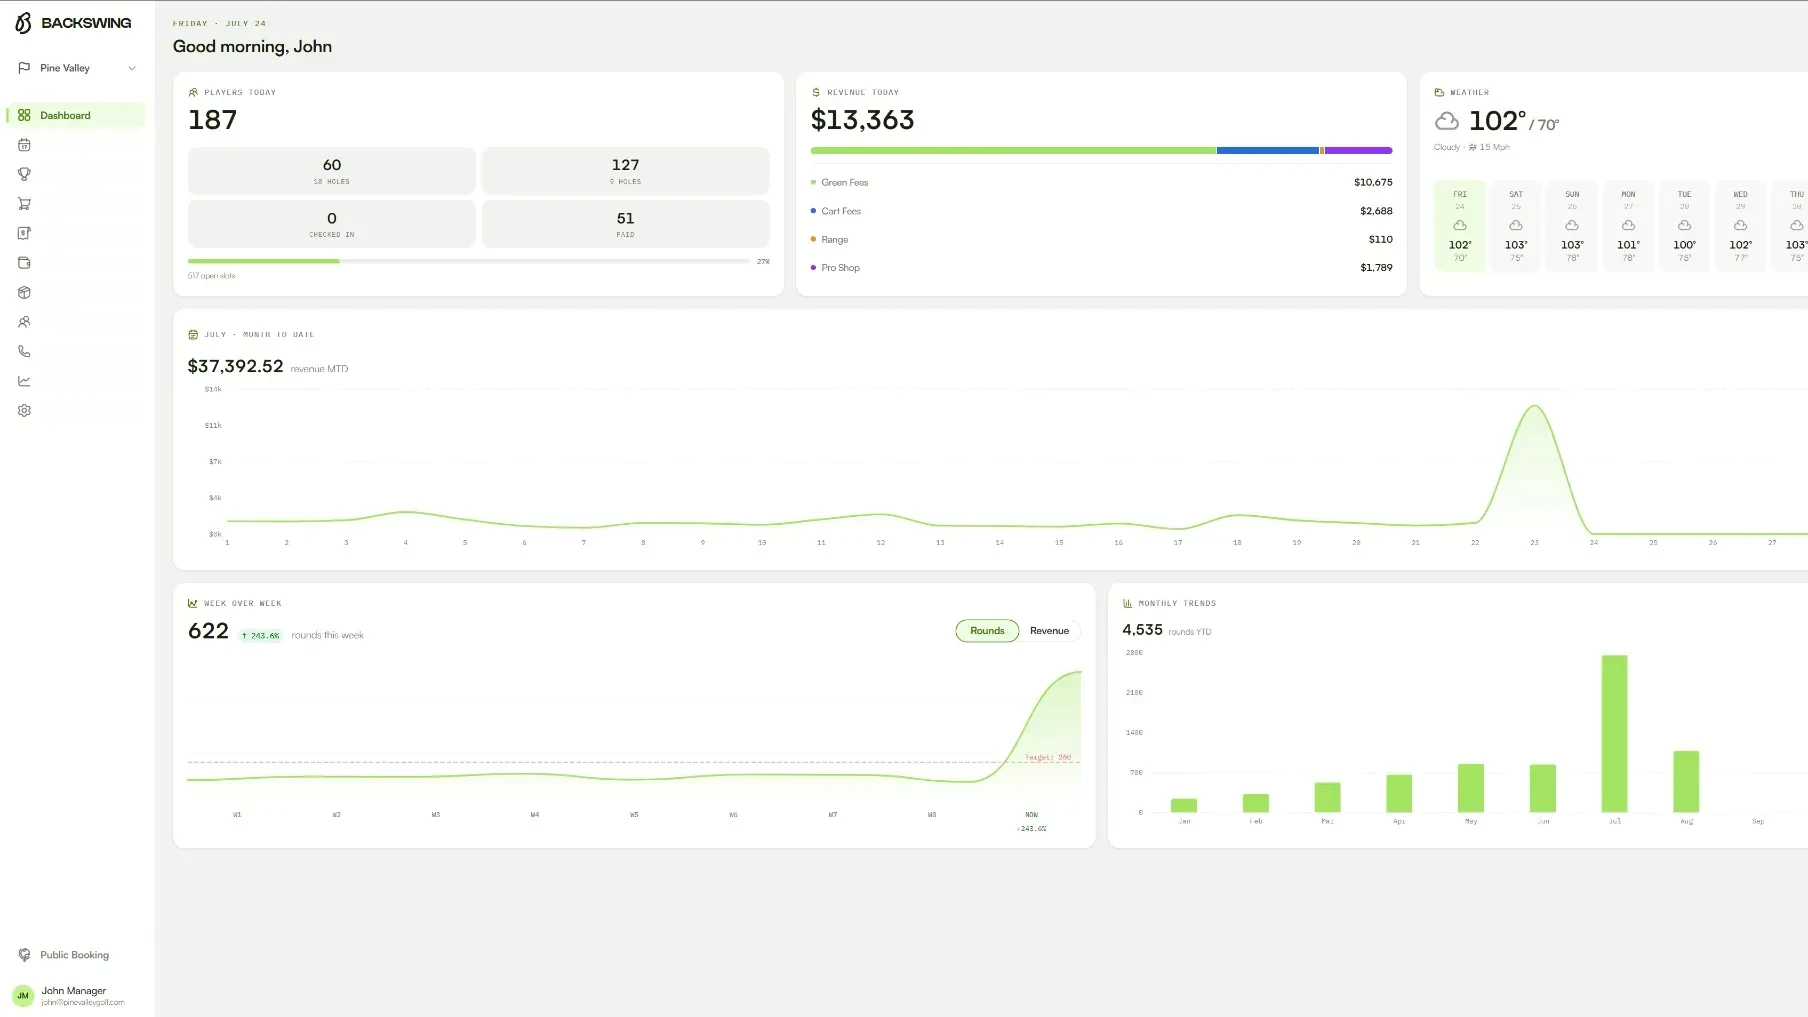This screenshot has width=1808, height=1017.
Task: Select the 60 18-holes stat tile
Action: tap(332, 171)
